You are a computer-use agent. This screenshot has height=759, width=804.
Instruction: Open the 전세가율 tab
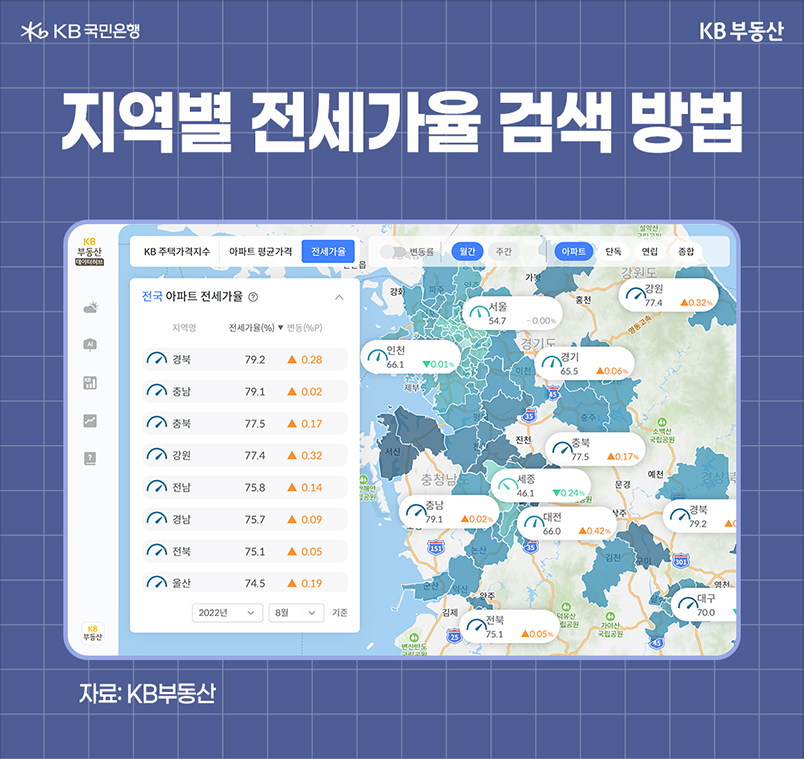coord(328,251)
